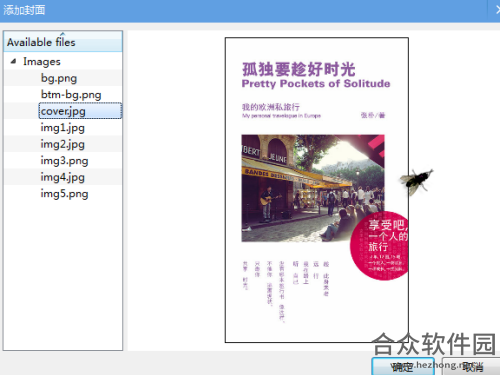Pick img1.jpg from the list
This screenshot has width=500, height=375.
pyautogui.click(x=62, y=128)
